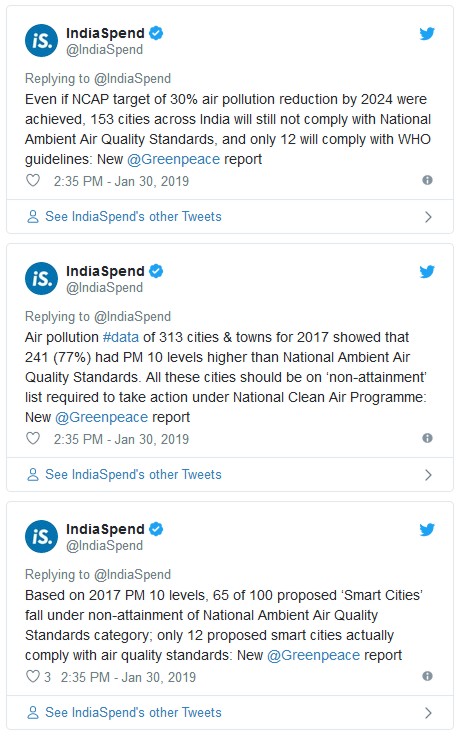This screenshot has width=459, height=737.
Task: Click See IndiaSpend's other Tweets under first tweet
Action: pyautogui.click(x=133, y=217)
